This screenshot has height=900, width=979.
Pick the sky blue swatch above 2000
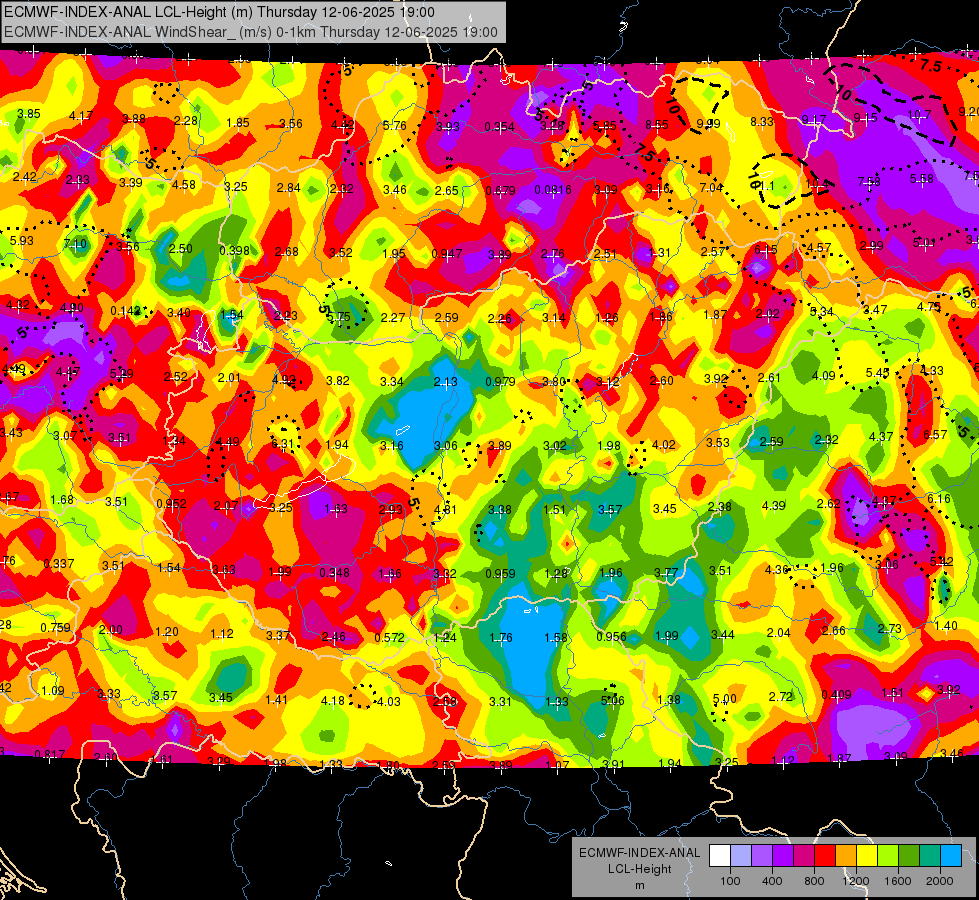coord(950,856)
